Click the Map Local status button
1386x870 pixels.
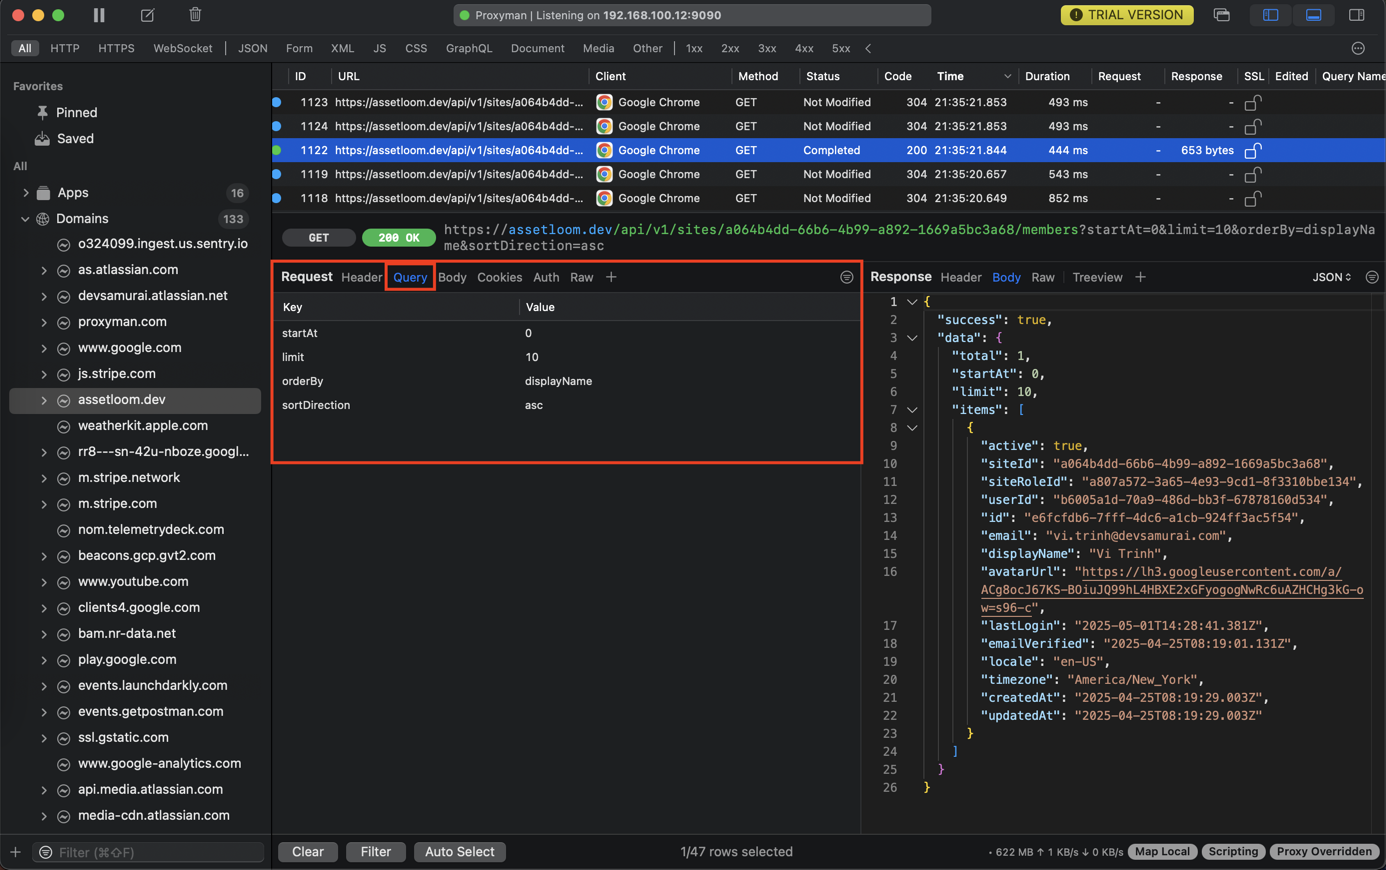tap(1163, 852)
